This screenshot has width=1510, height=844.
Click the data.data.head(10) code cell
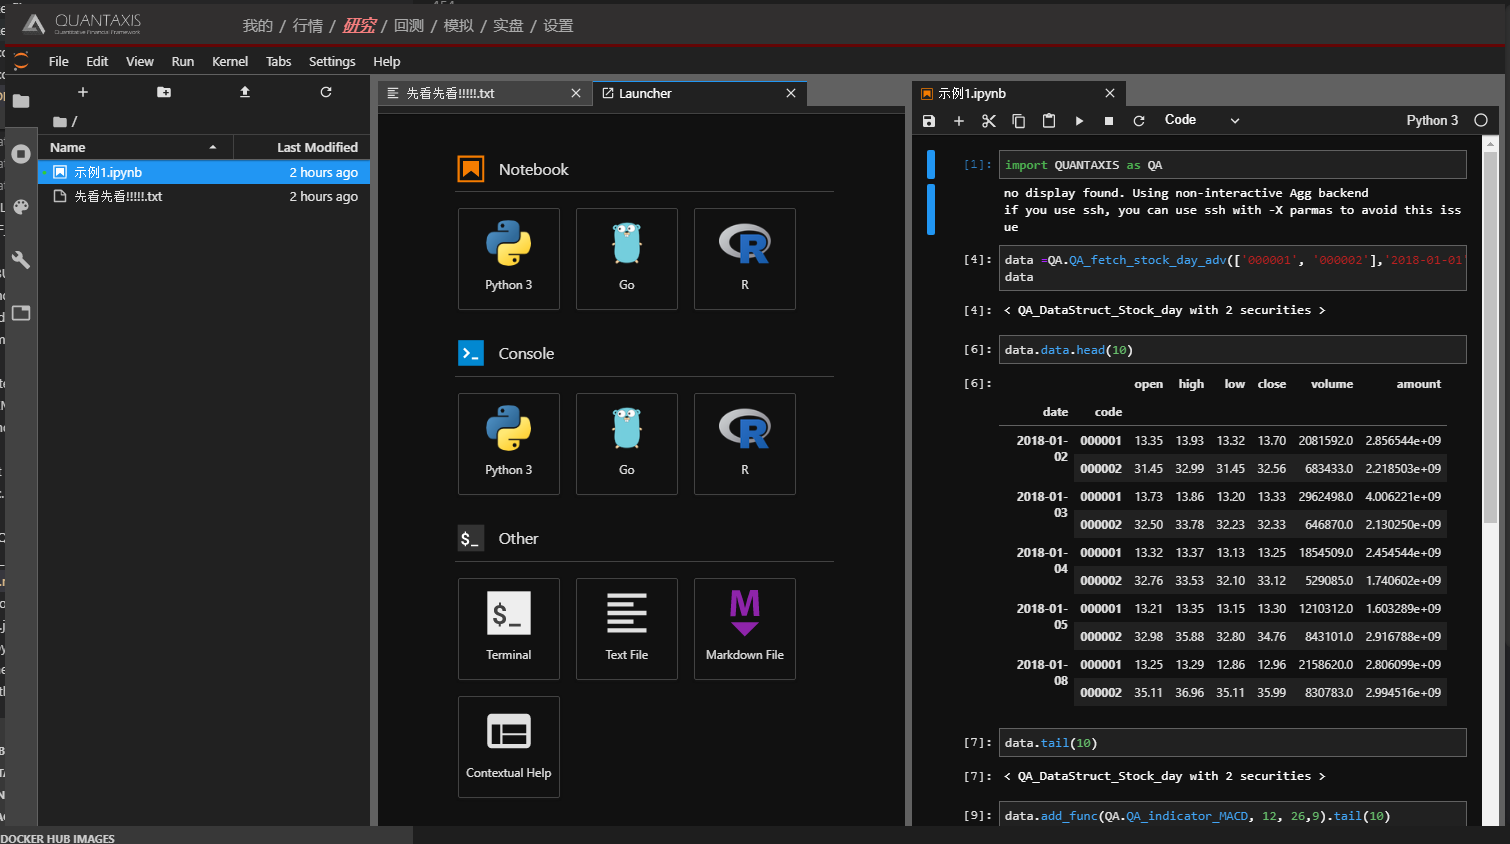tap(1233, 350)
